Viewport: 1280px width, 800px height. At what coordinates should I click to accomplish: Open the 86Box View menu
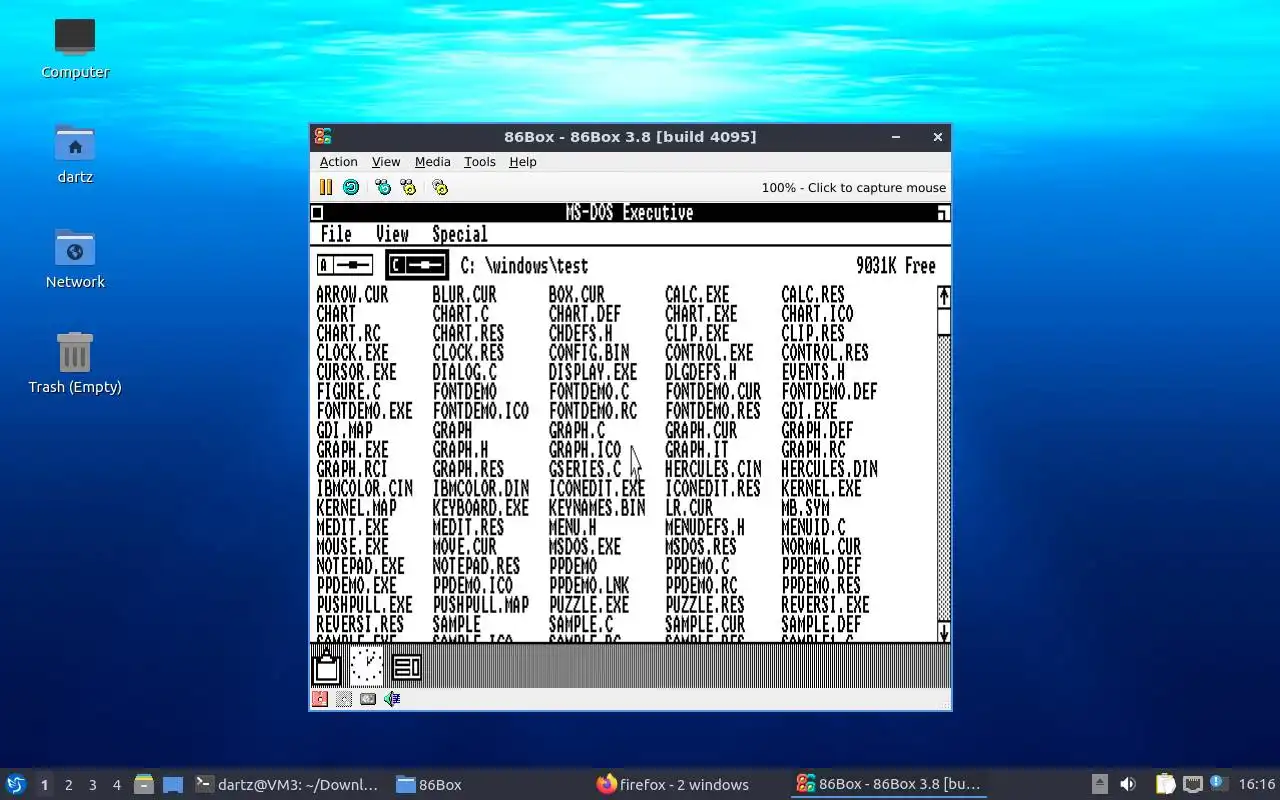click(386, 162)
